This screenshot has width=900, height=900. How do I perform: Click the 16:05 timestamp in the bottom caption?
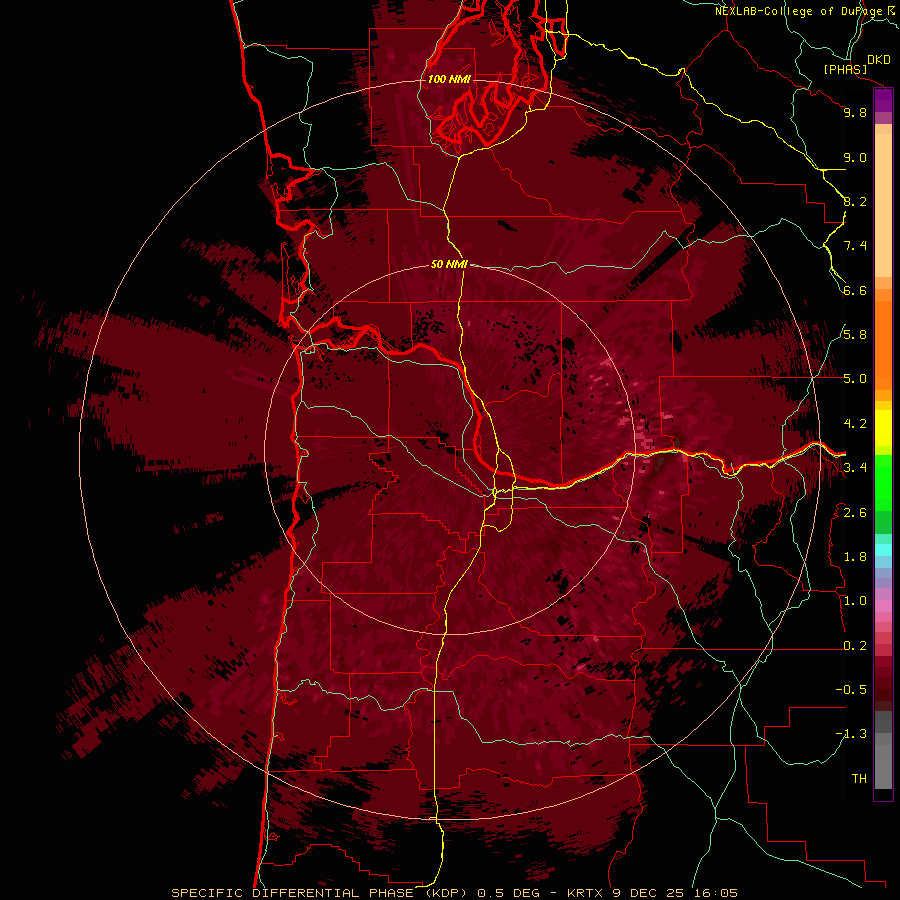pos(717,893)
